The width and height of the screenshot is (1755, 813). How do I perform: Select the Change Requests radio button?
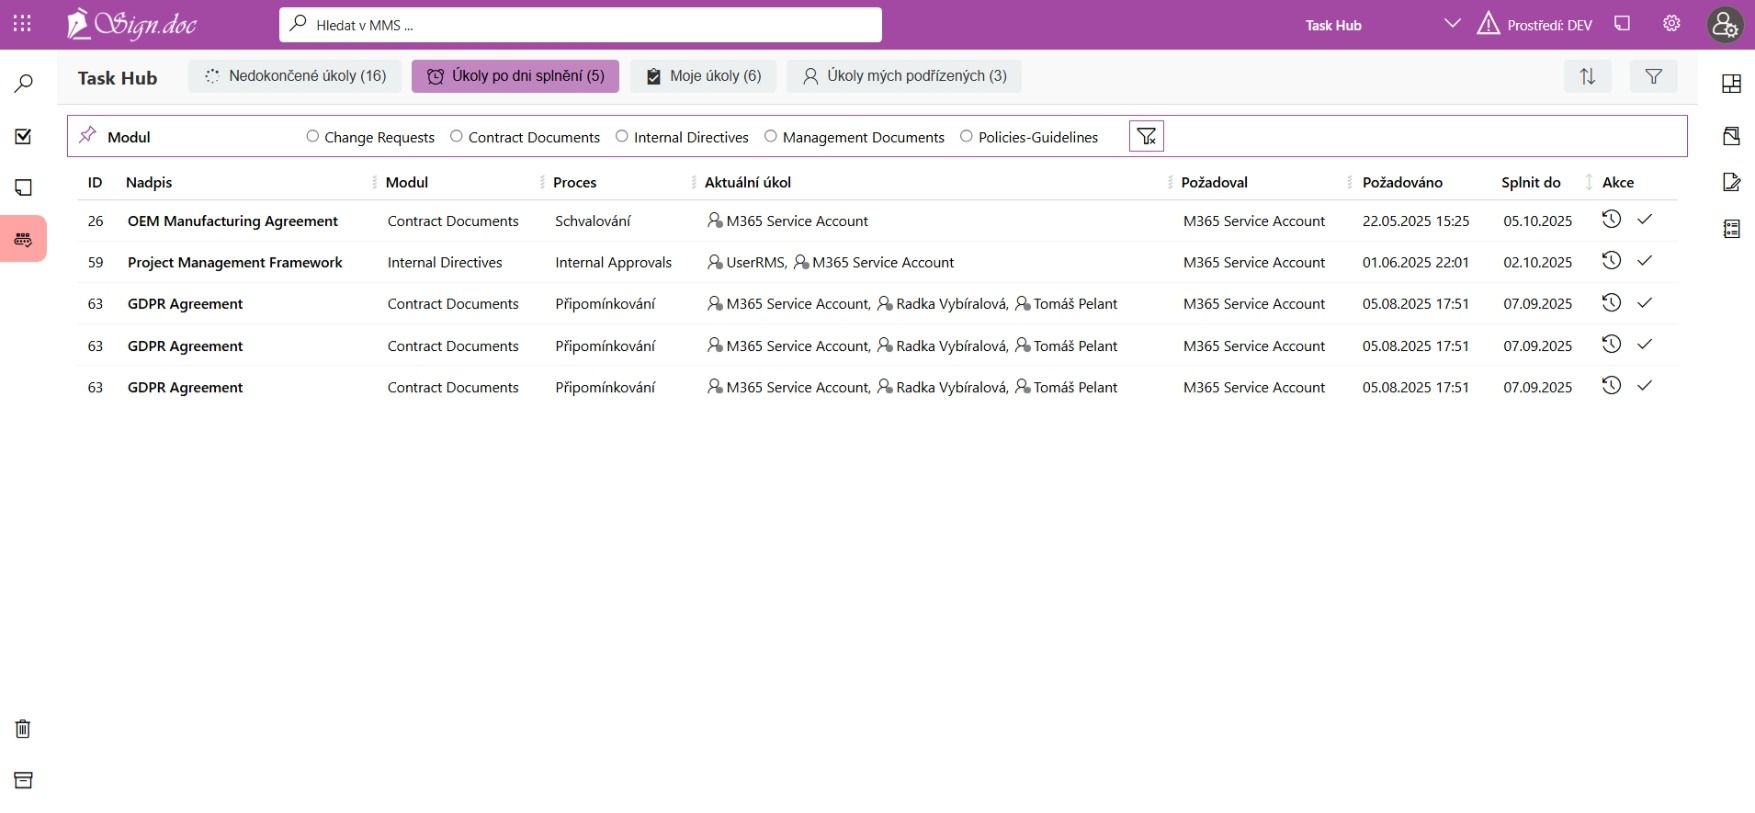[x=313, y=137]
